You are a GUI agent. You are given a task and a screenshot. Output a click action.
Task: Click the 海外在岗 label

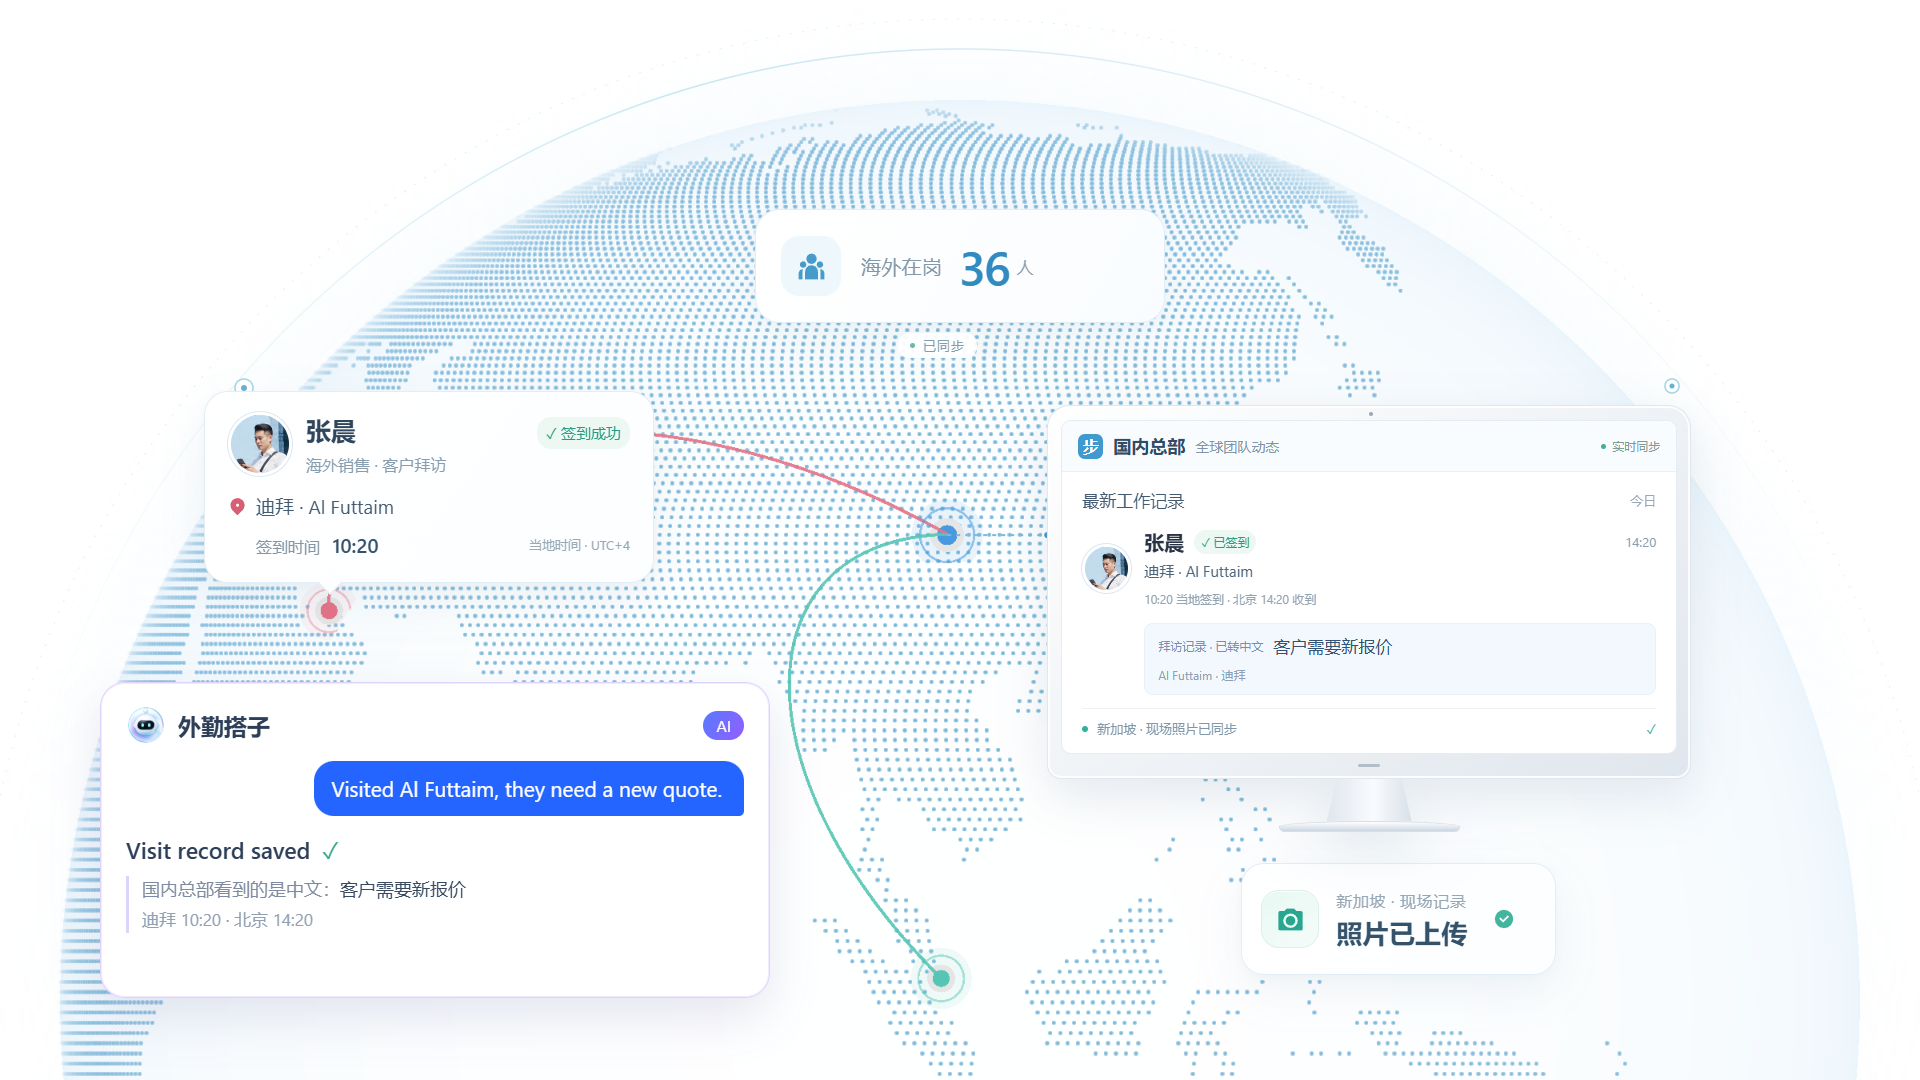[901, 267]
